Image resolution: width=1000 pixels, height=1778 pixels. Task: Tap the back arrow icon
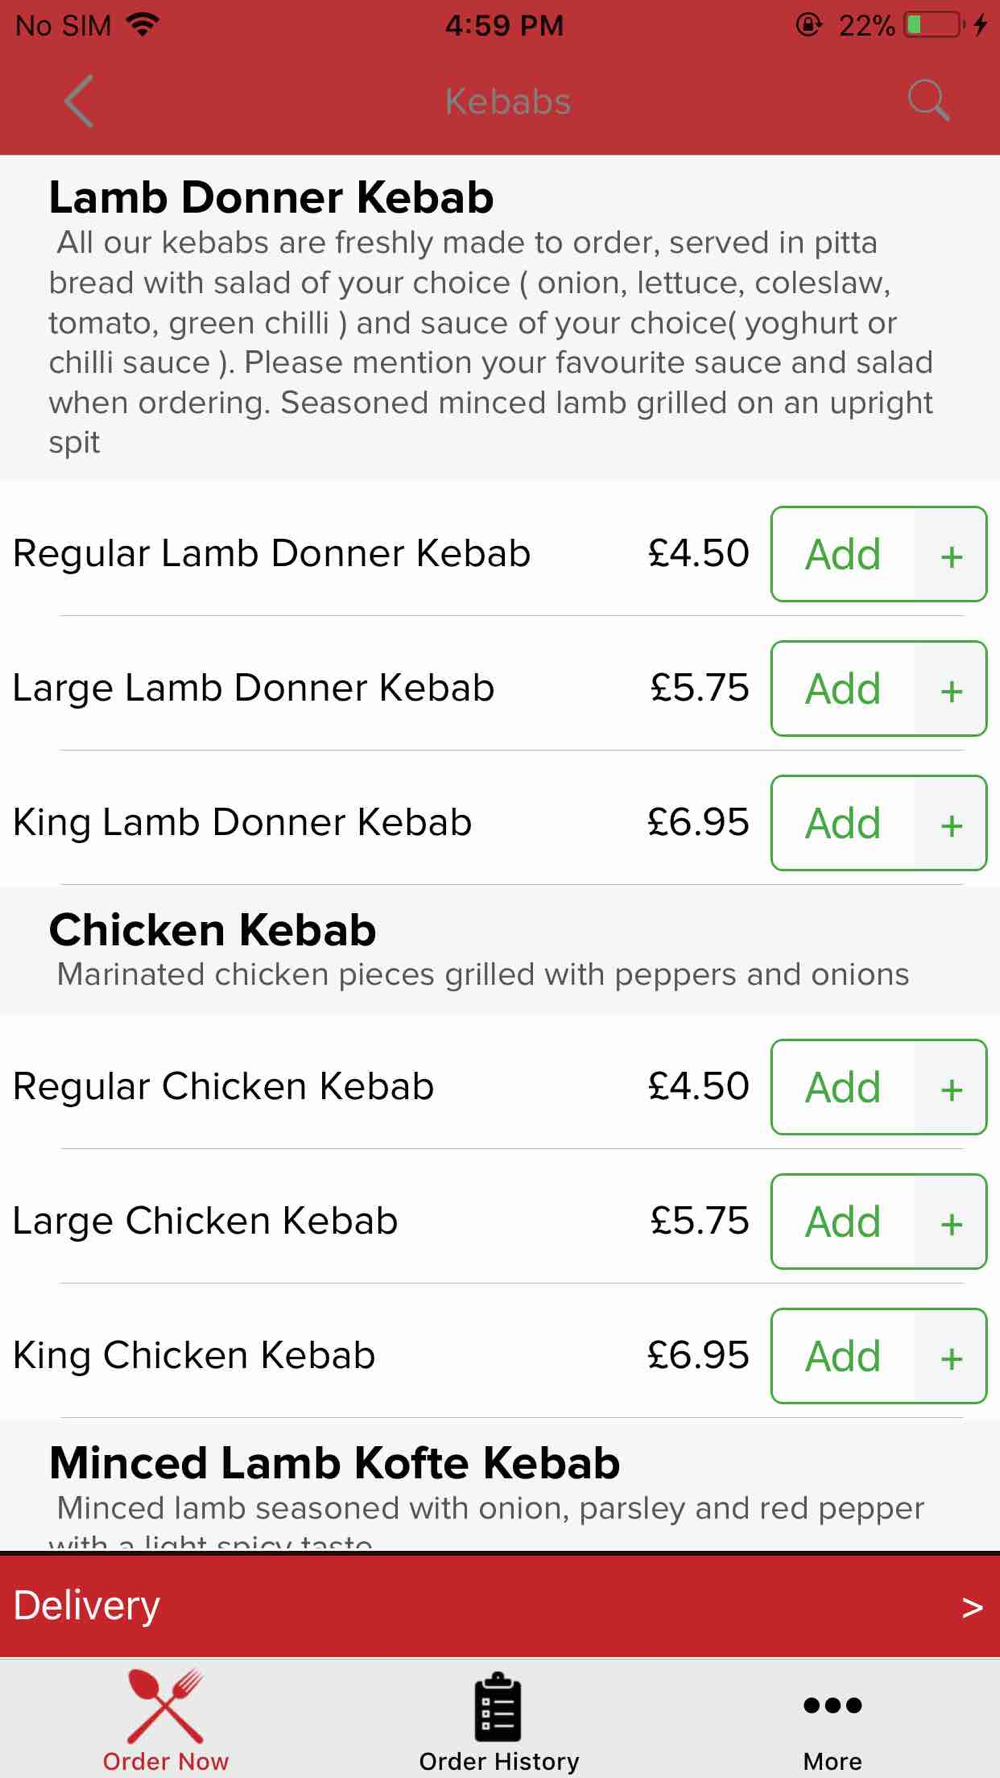tap(79, 101)
